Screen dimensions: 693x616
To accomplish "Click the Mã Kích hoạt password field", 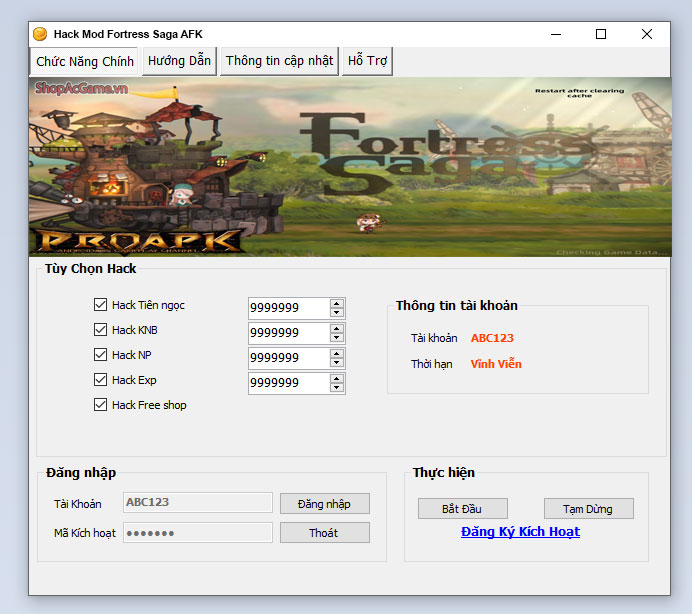I will tap(198, 532).
